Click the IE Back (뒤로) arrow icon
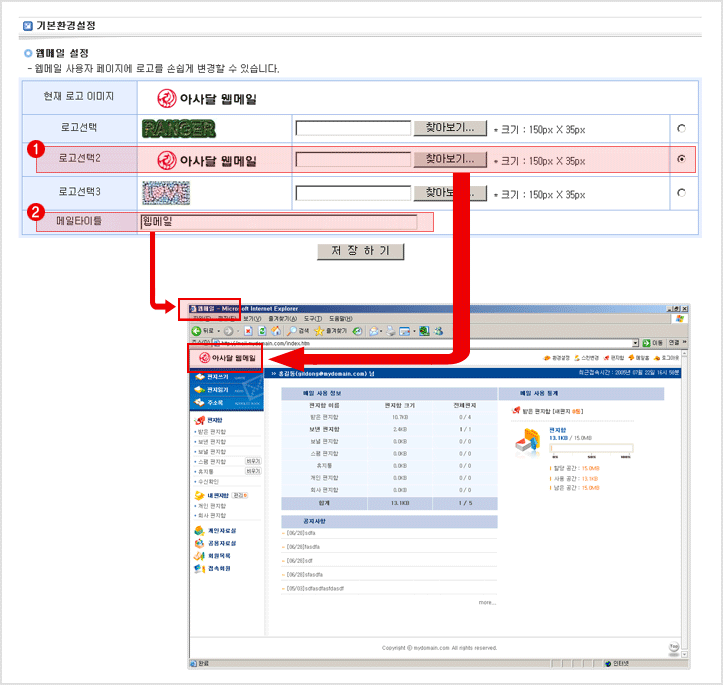The height and width of the screenshot is (685, 723). (198, 330)
